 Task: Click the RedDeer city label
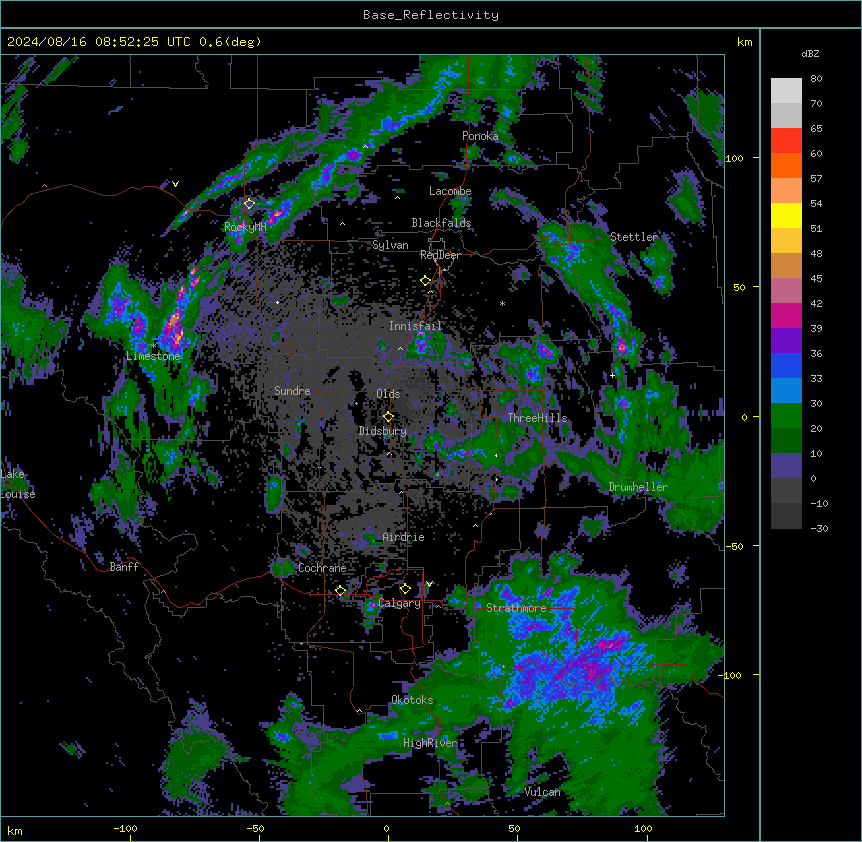440,255
